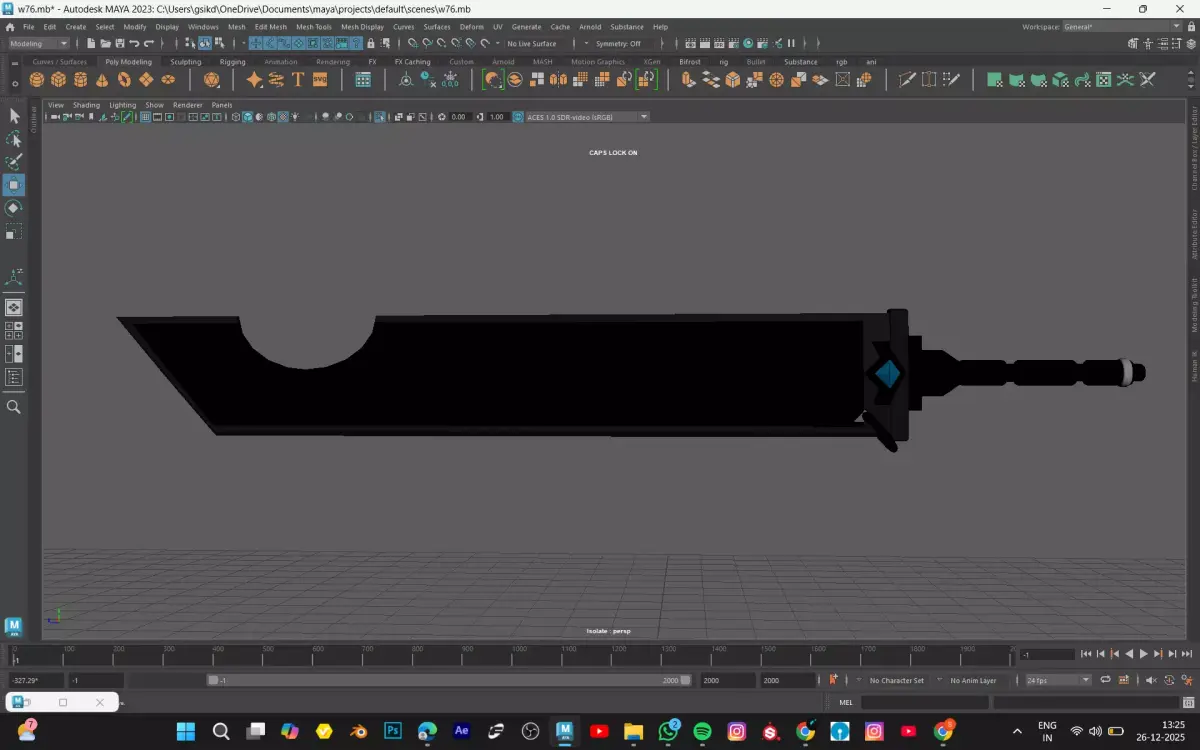Play animation forwards

[1144, 654]
